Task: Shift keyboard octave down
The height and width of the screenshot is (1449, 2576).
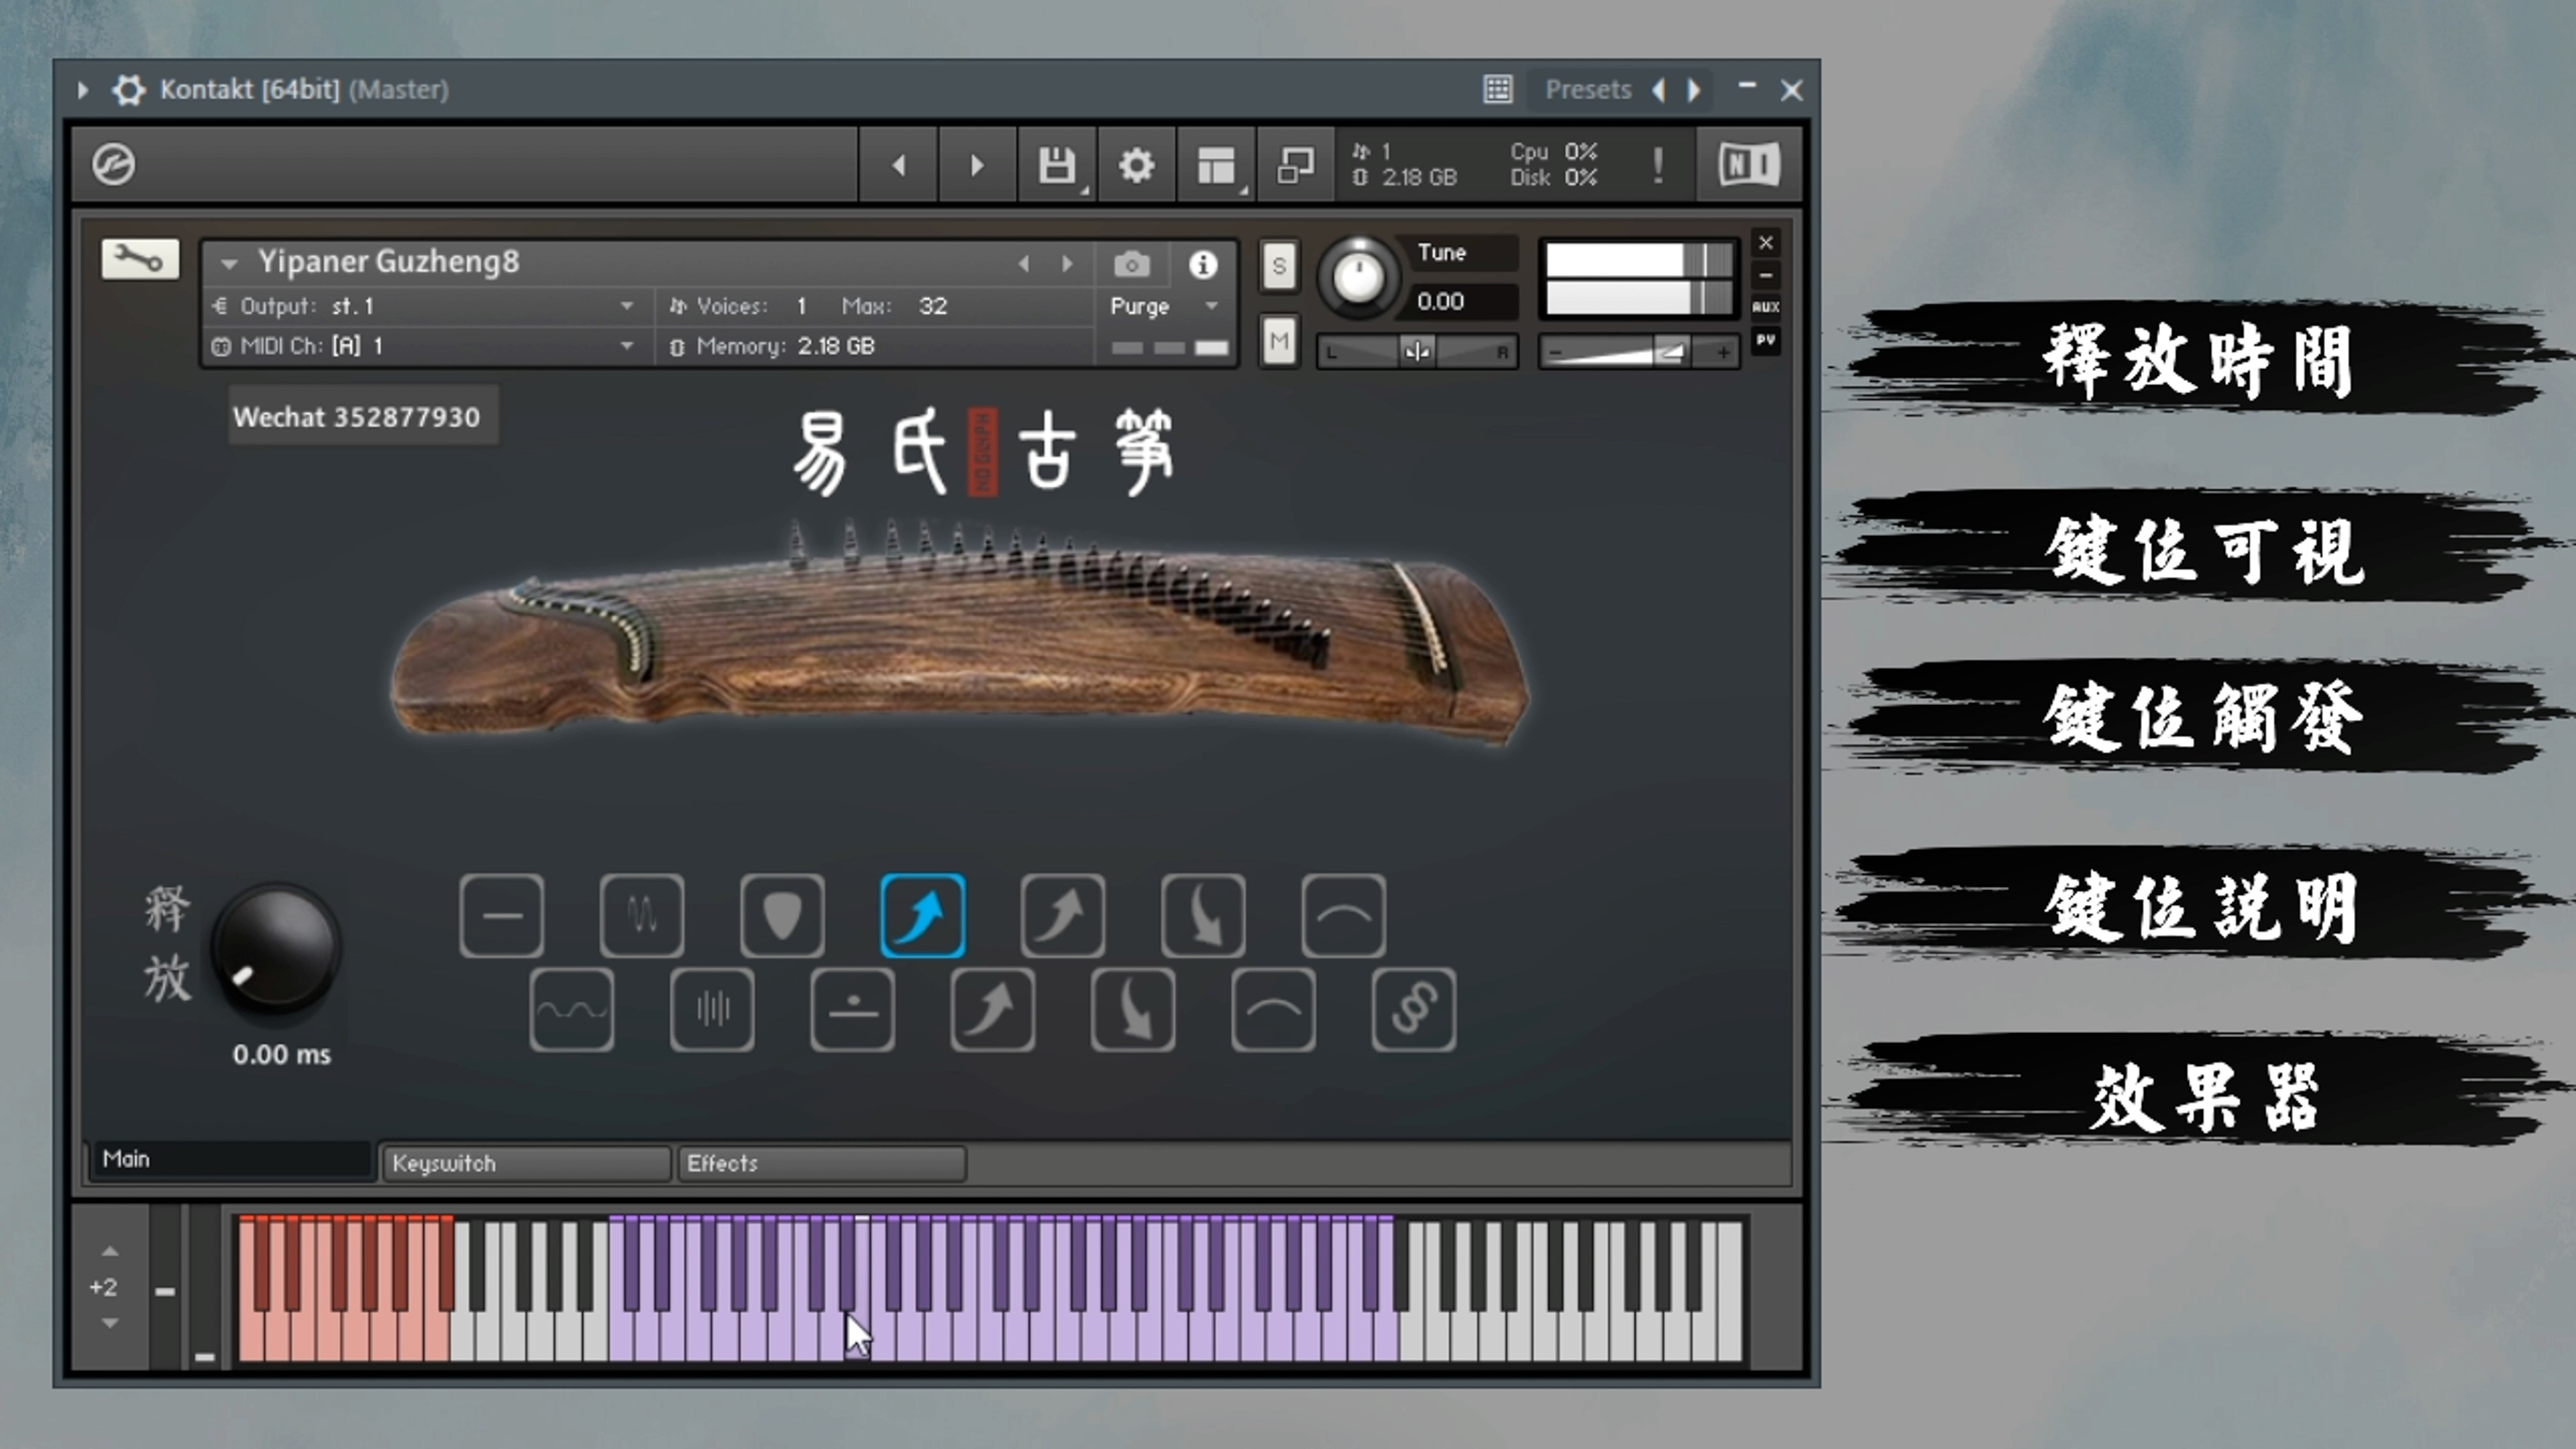Action: click(110, 1323)
